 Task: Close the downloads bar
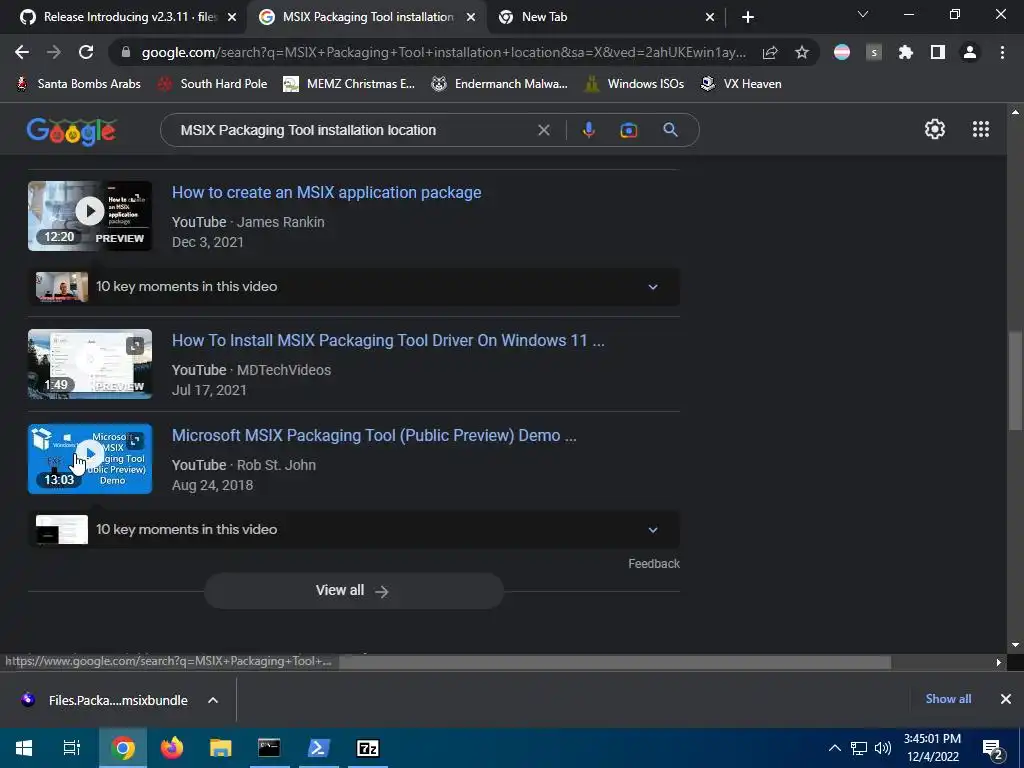click(x=1006, y=699)
